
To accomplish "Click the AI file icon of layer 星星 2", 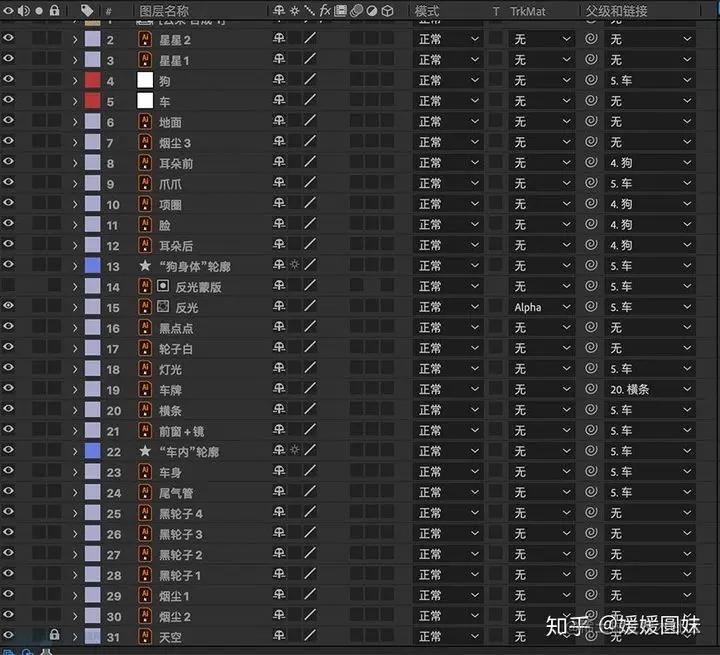I will pos(145,40).
